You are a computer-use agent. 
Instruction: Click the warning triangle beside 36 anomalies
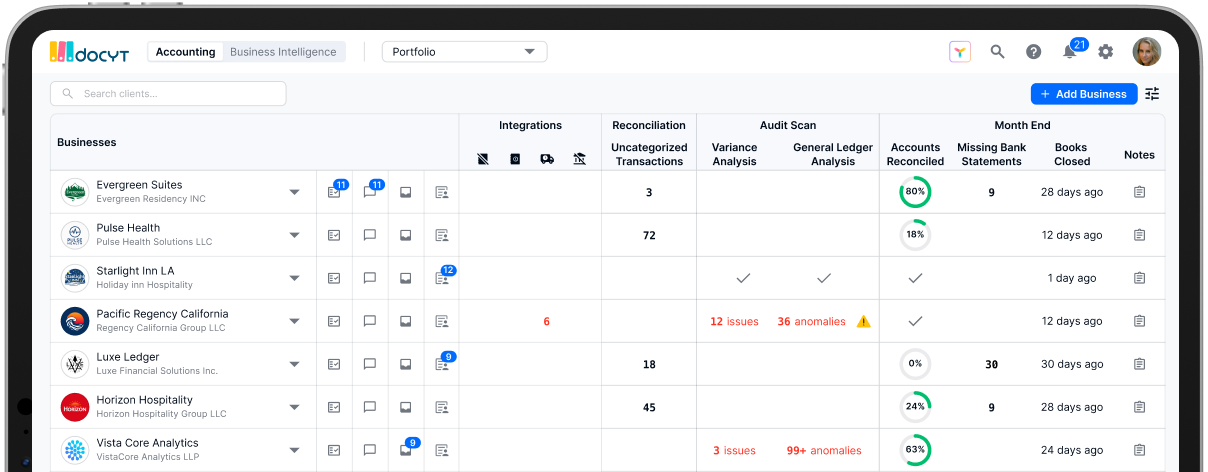(863, 321)
